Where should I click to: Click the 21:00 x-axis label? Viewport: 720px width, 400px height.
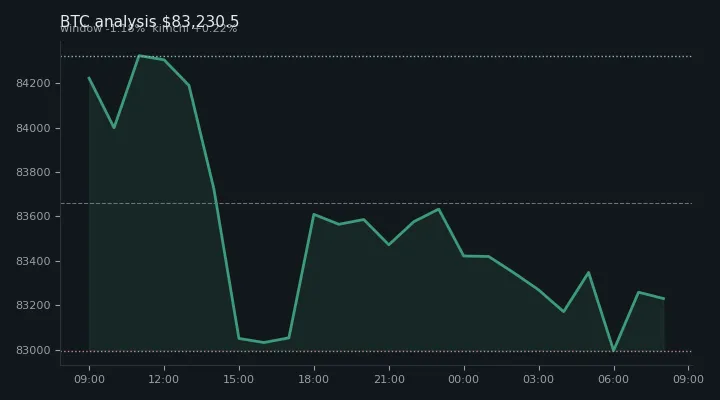point(389,379)
